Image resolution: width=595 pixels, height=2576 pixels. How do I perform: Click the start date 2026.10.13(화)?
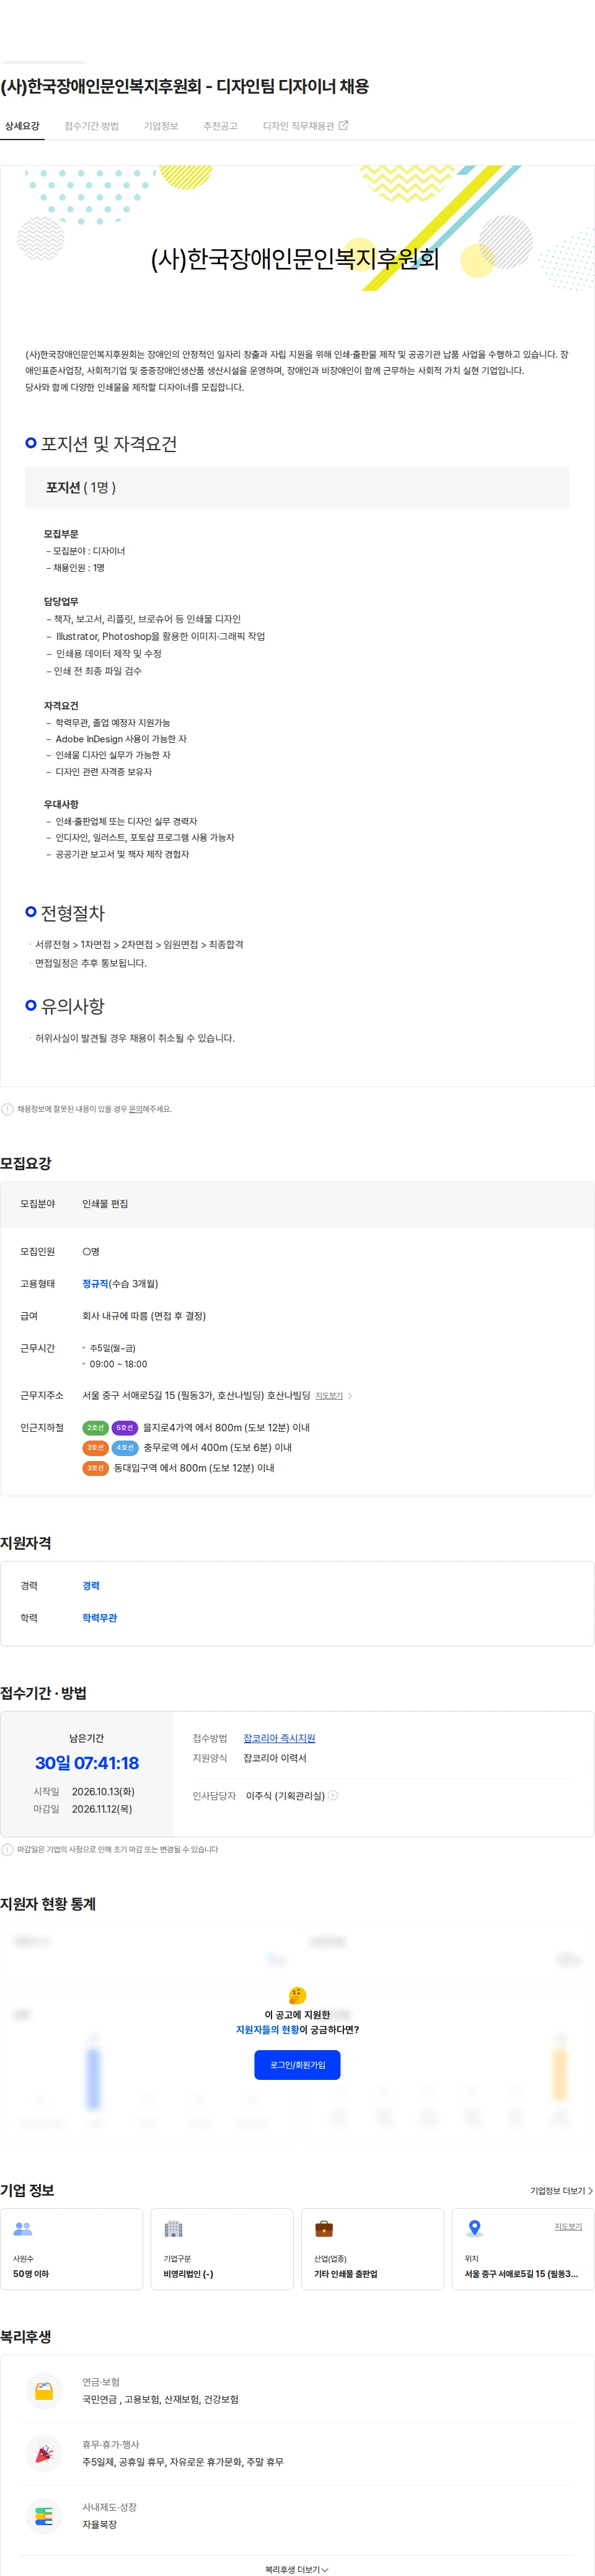coord(103,1791)
